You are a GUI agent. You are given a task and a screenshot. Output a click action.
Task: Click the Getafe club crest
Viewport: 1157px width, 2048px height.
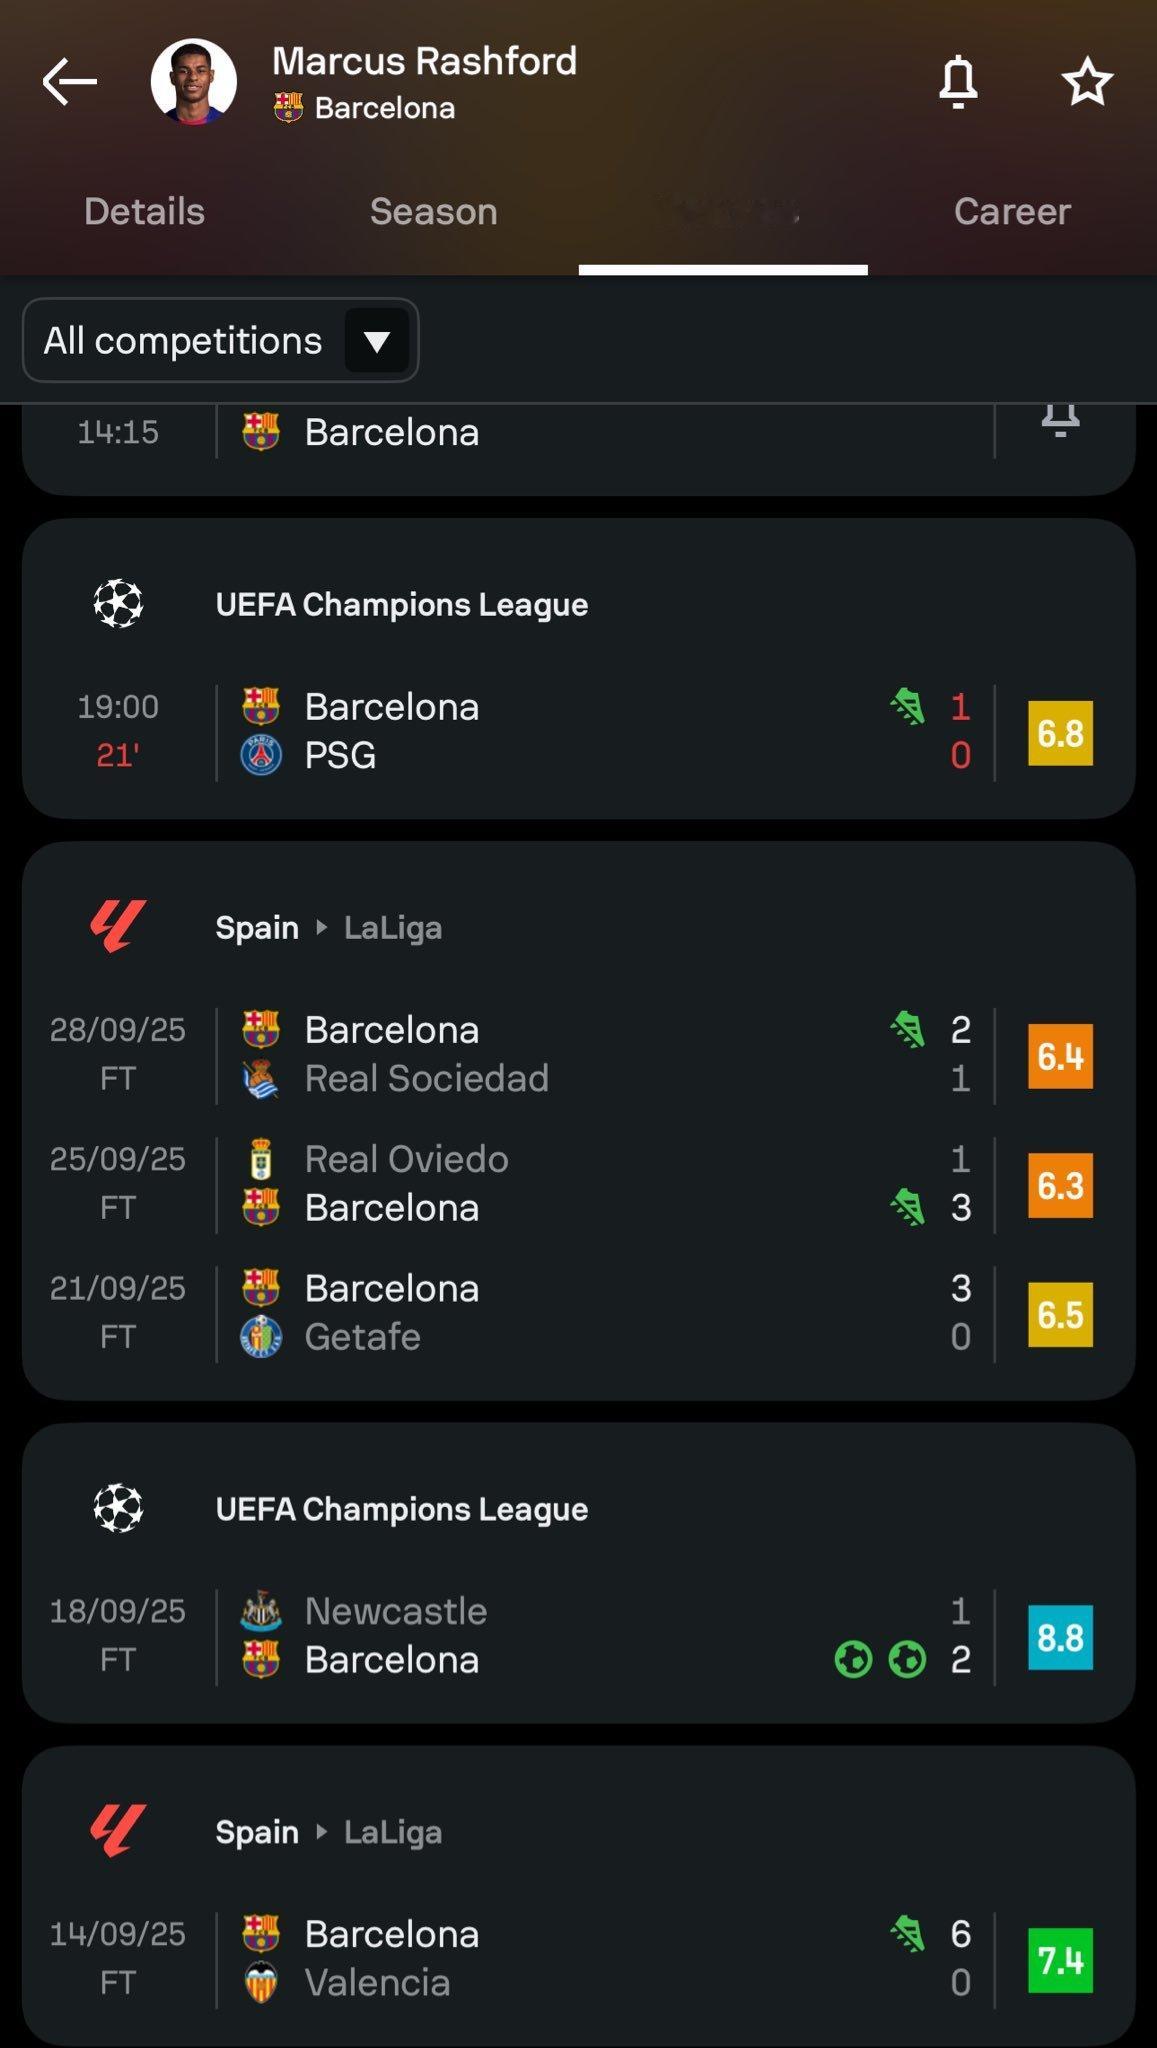[x=261, y=1337]
